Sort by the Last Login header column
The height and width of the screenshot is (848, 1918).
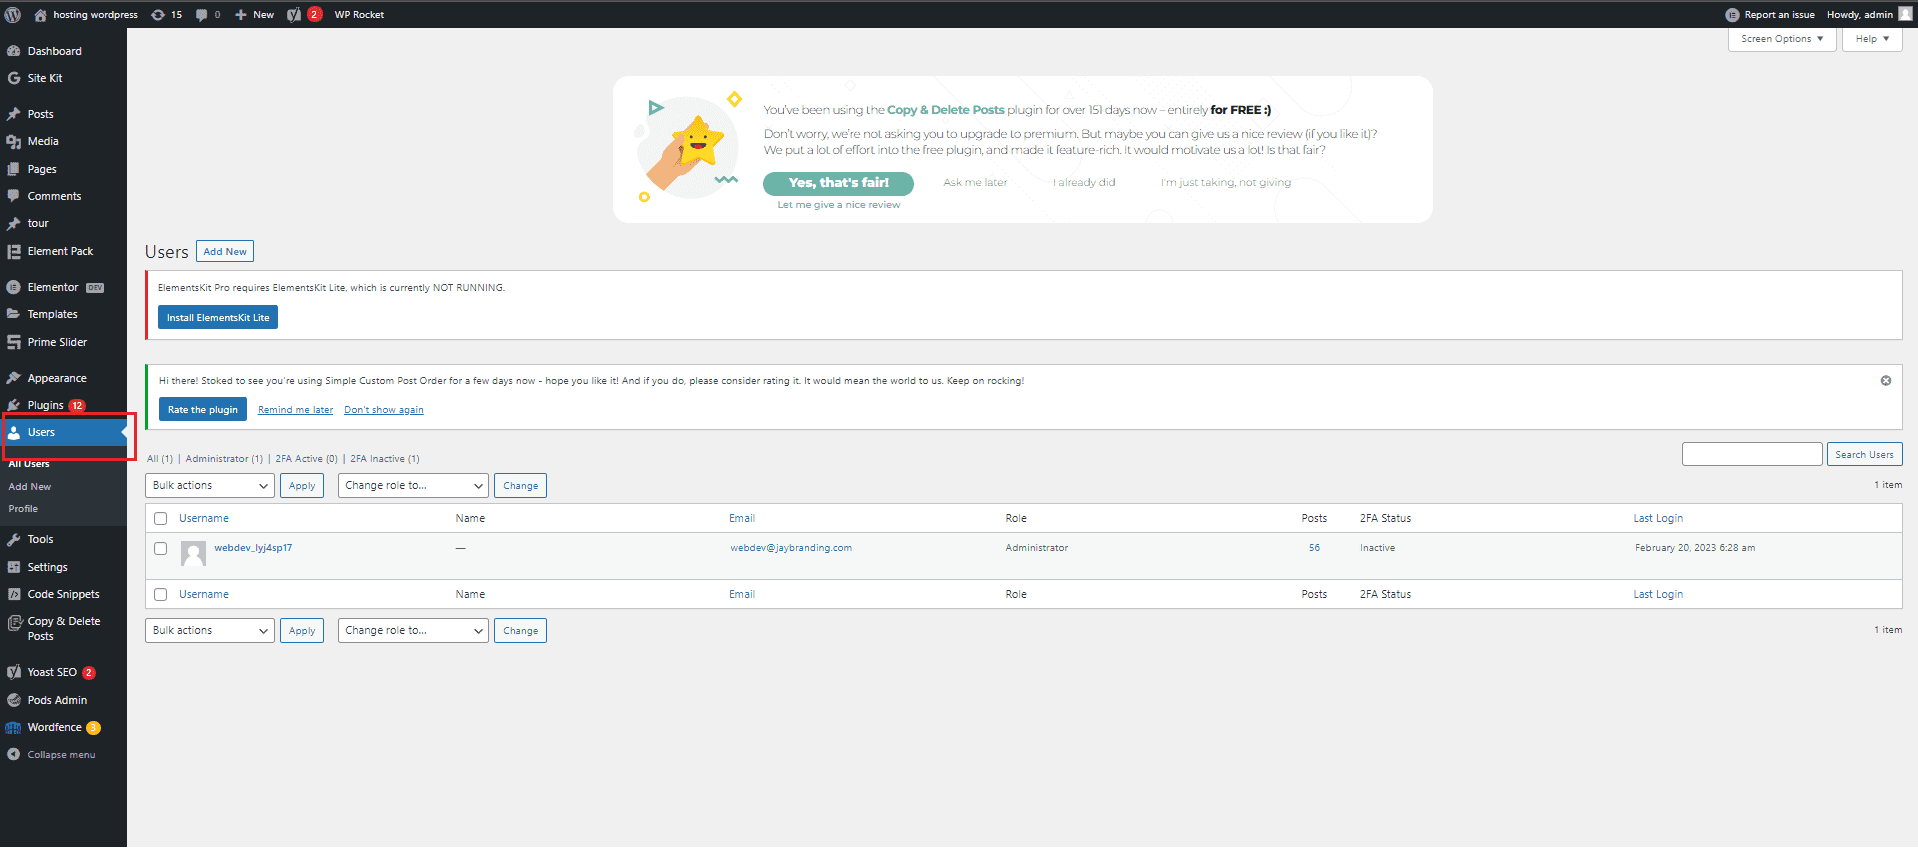point(1658,518)
